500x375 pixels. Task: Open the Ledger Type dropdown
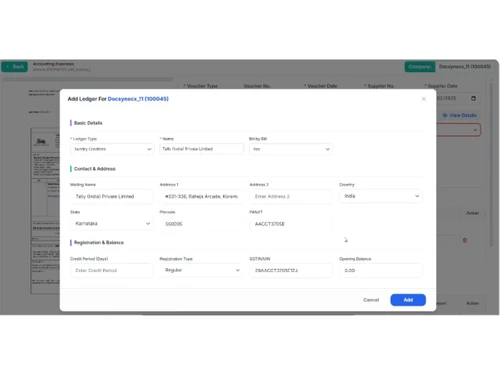pyautogui.click(x=112, y=149)
